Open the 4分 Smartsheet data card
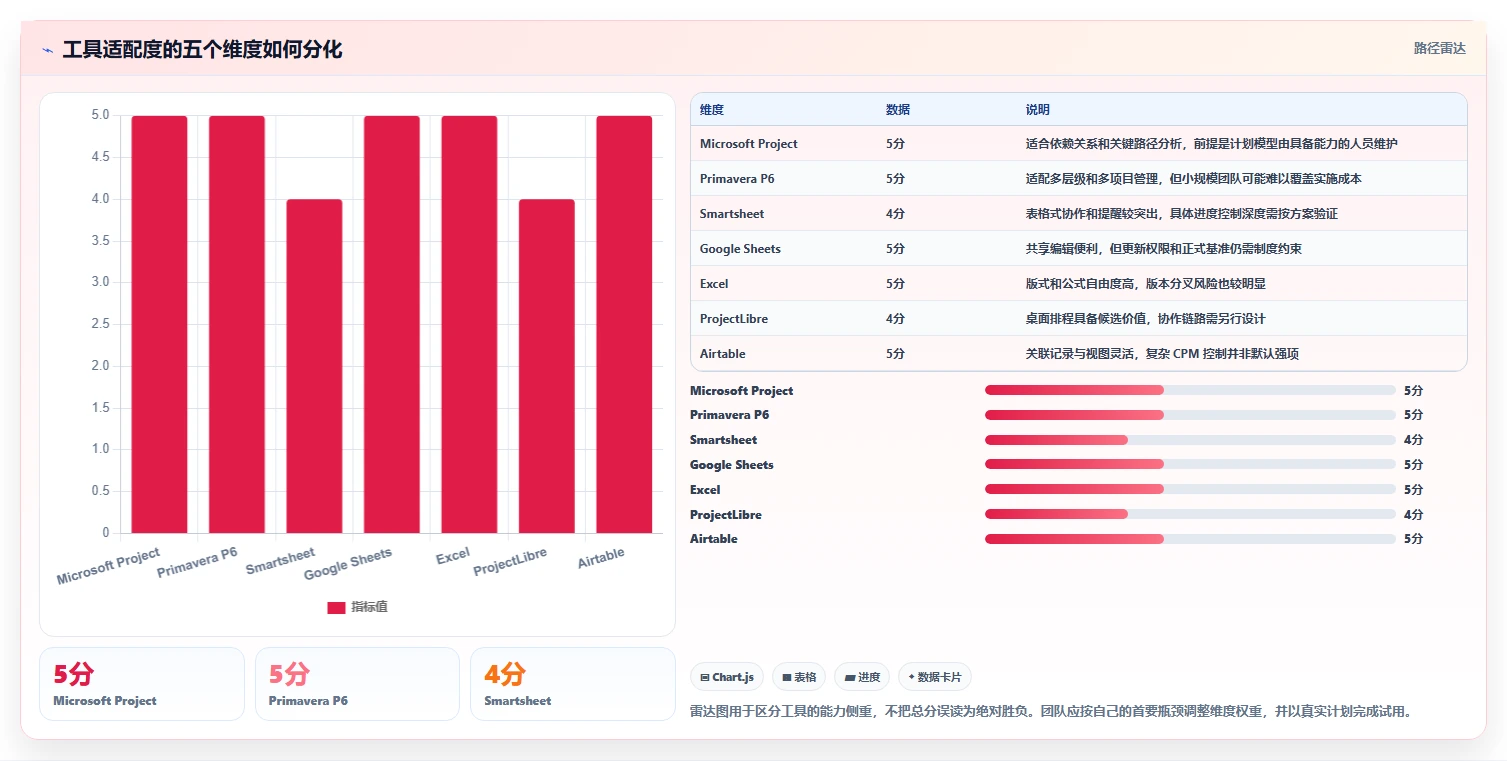The image size is (1507, 761). point(572,684)
